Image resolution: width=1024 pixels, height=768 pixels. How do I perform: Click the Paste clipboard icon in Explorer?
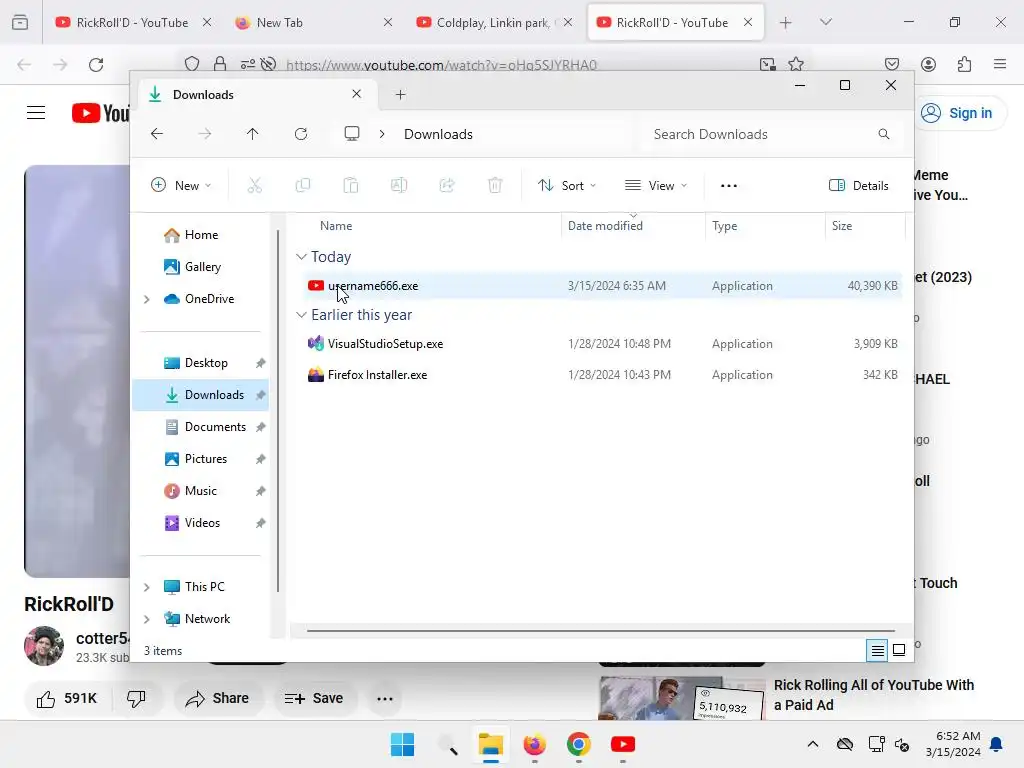(x=351, y=186)
